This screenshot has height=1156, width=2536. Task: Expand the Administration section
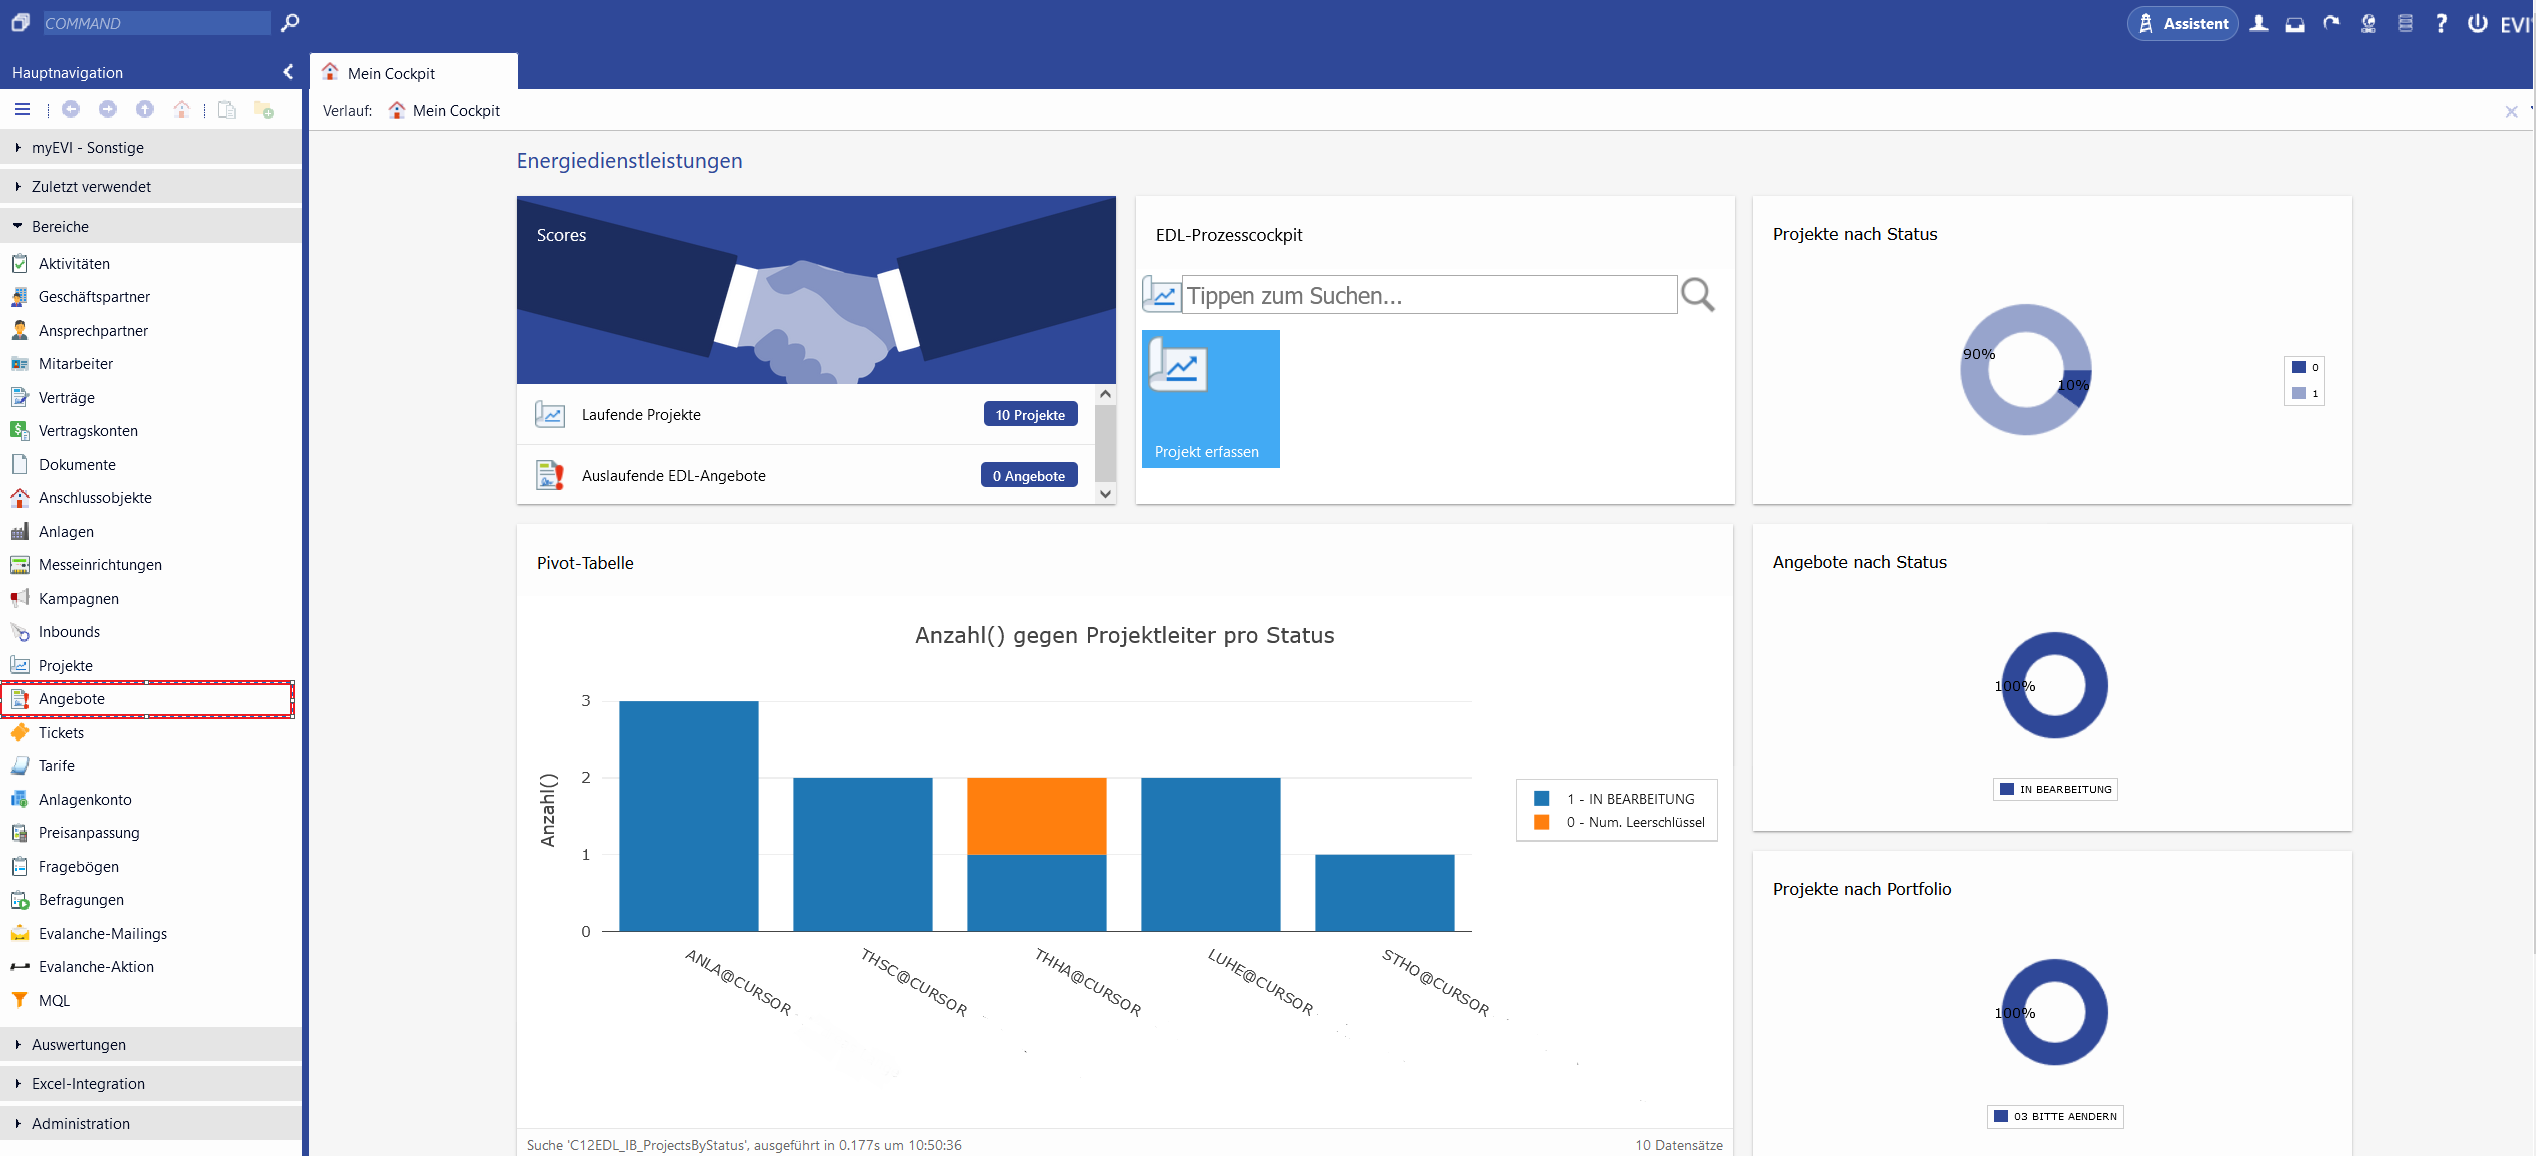click(80, 1123)
